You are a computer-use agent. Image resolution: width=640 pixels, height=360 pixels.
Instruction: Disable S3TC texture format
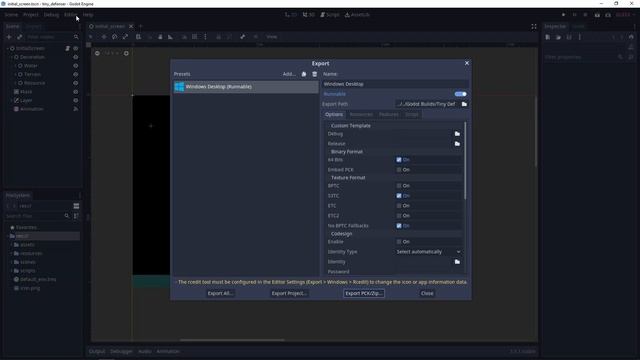click(399, 196)
